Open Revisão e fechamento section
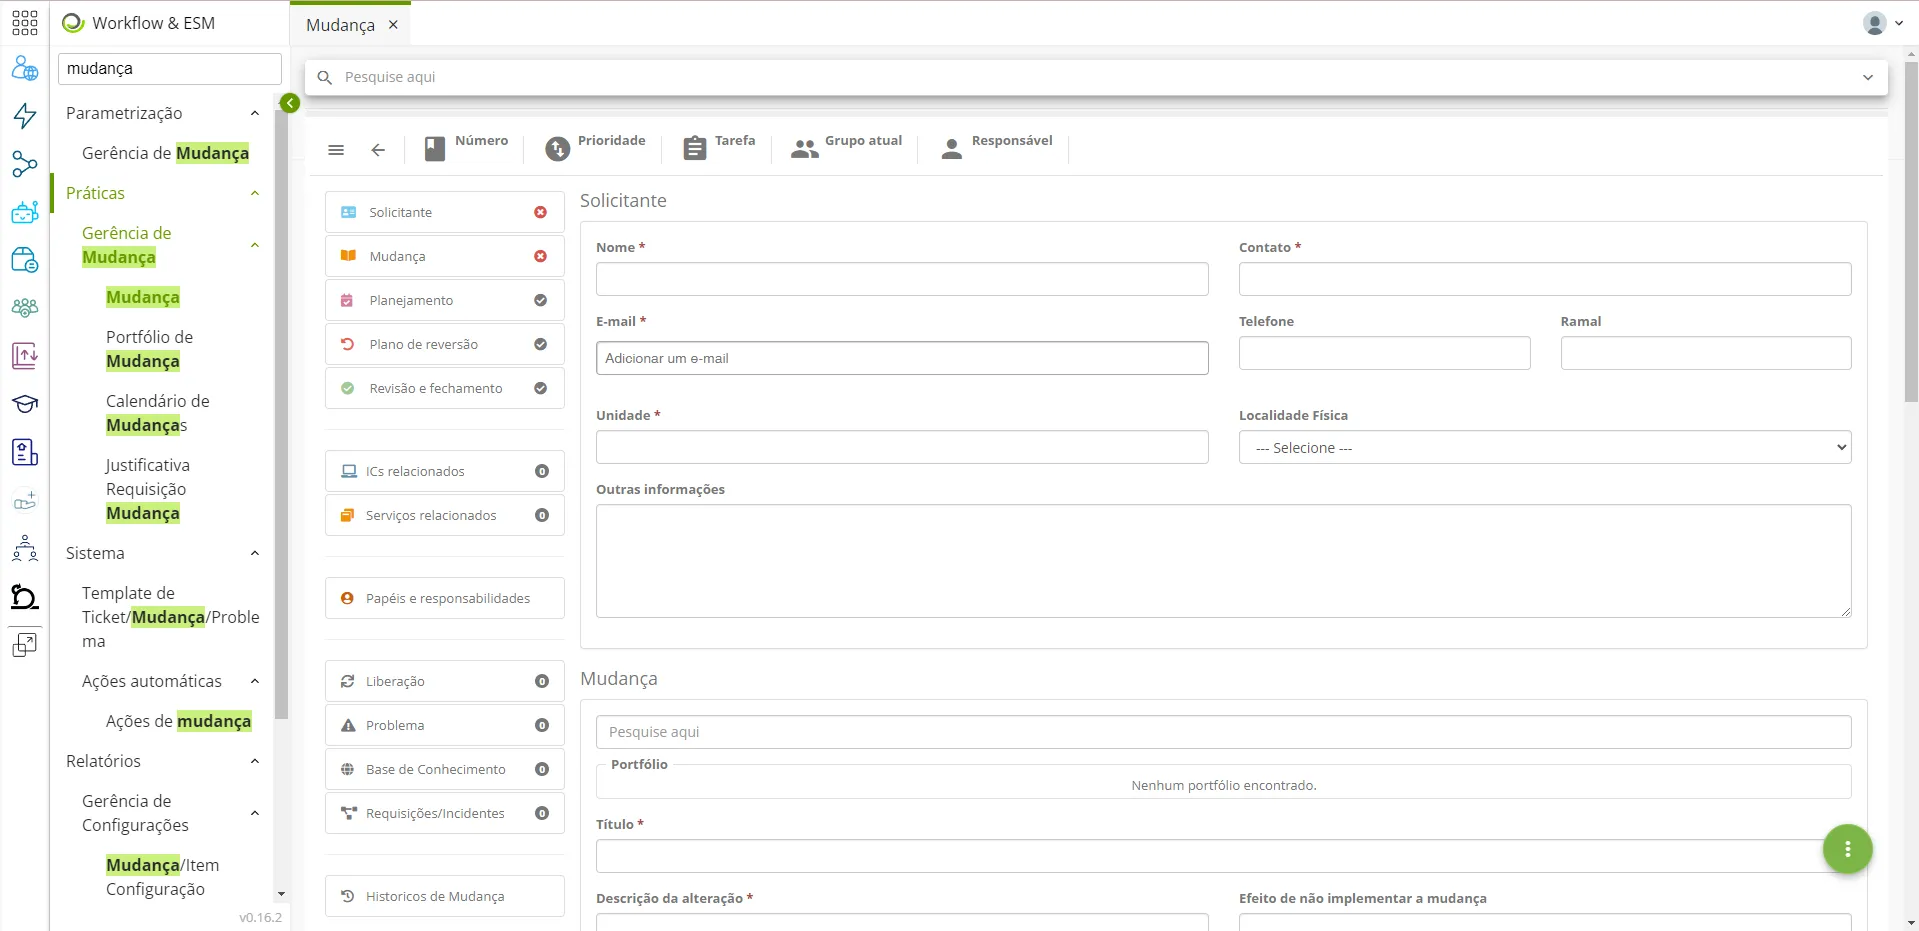The width and height of the screenshot is (1919, 931). tap(444, 388)
